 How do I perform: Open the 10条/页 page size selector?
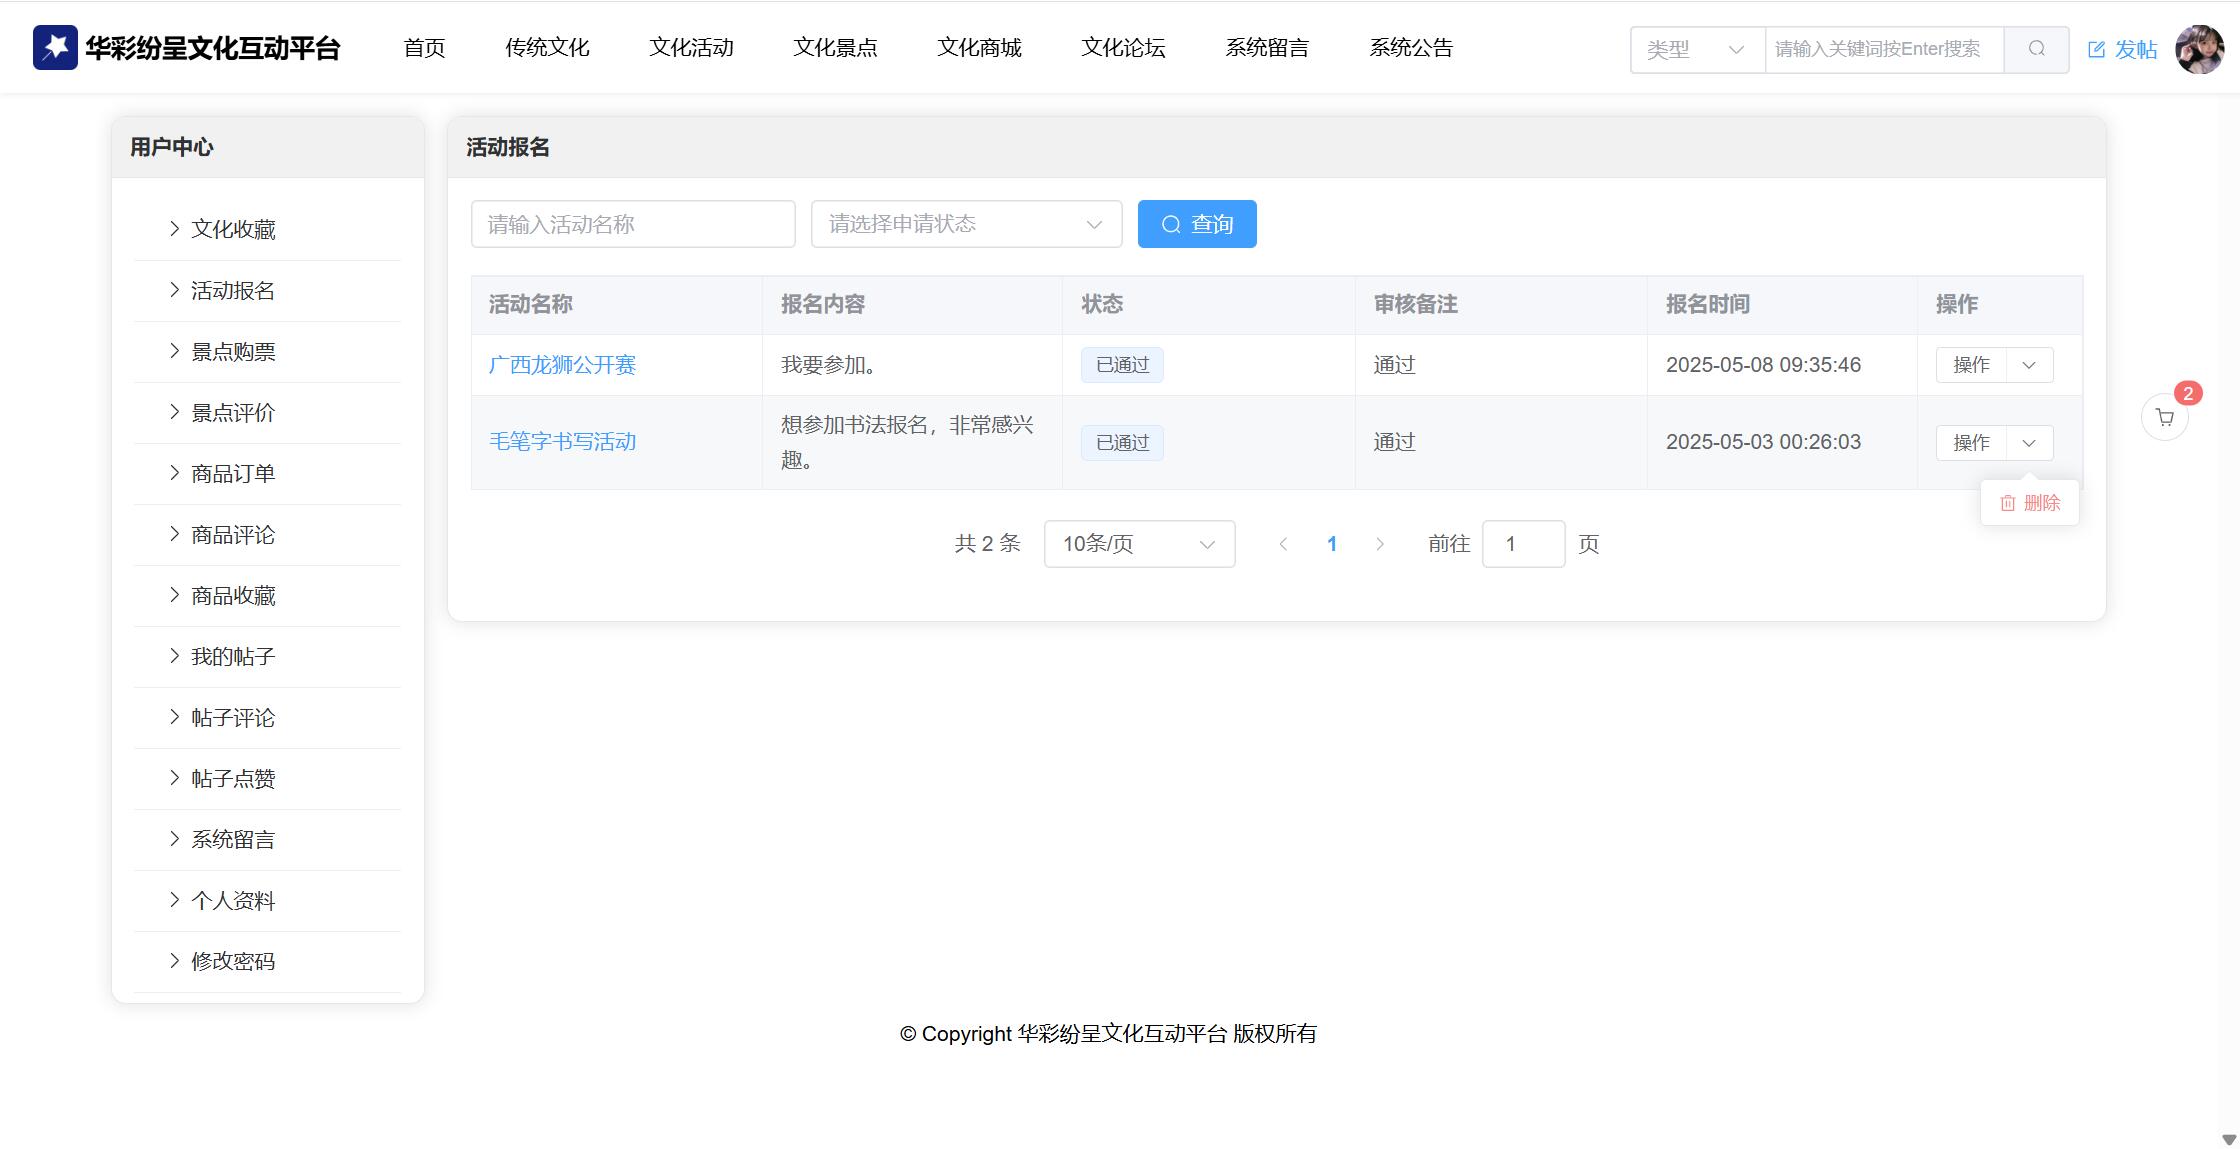coord(1138,544)
